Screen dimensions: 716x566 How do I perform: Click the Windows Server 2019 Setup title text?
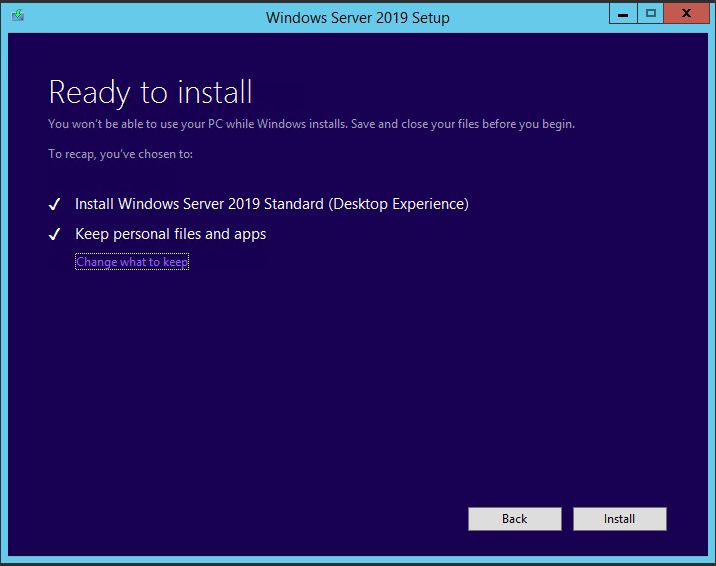357,18
